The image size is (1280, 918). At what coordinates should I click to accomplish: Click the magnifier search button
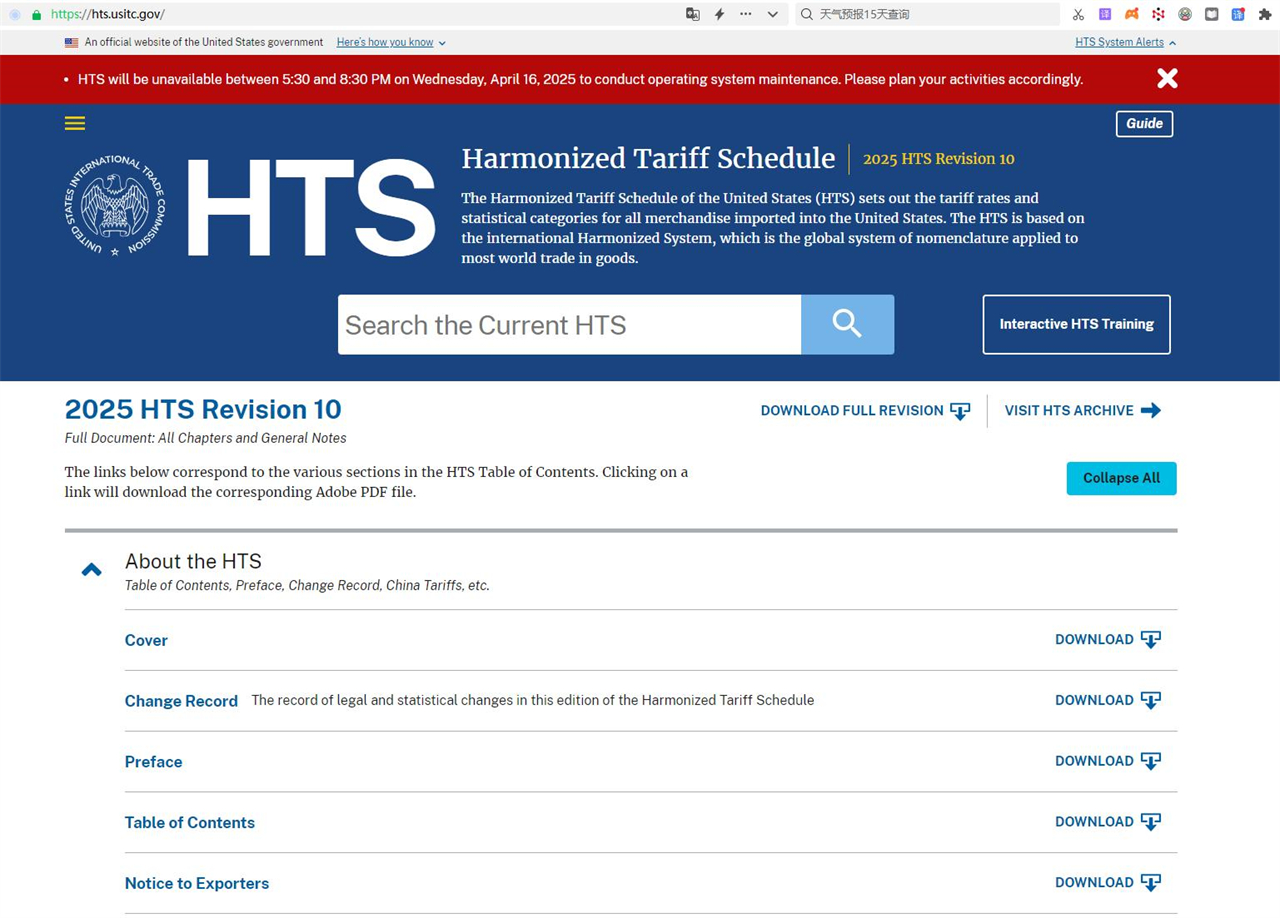(847, 324)
